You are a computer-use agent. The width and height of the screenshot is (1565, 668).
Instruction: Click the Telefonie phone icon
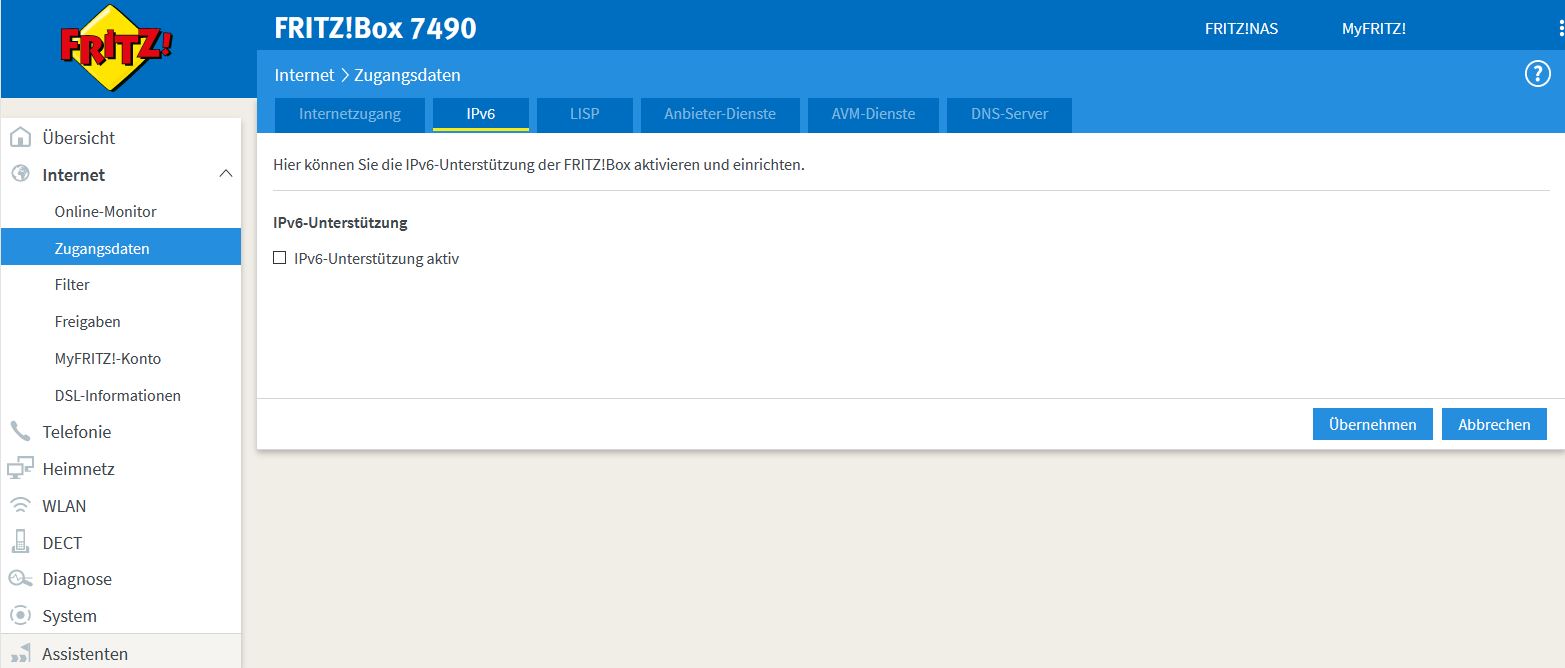click(20, 431)
